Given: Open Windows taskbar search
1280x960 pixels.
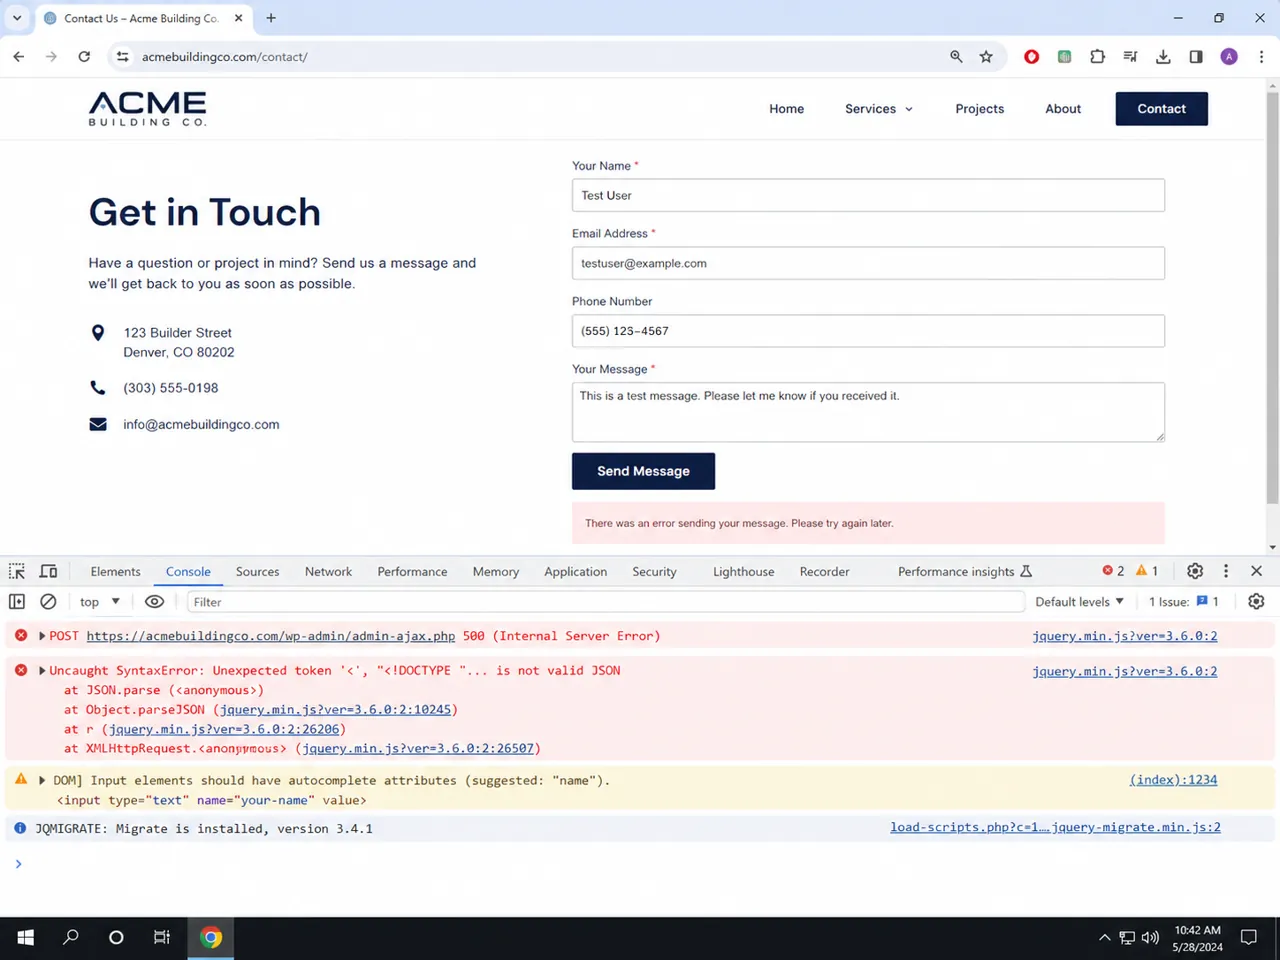Looking at the screenshot, I should pyautogui.click(x=71, y=937).
